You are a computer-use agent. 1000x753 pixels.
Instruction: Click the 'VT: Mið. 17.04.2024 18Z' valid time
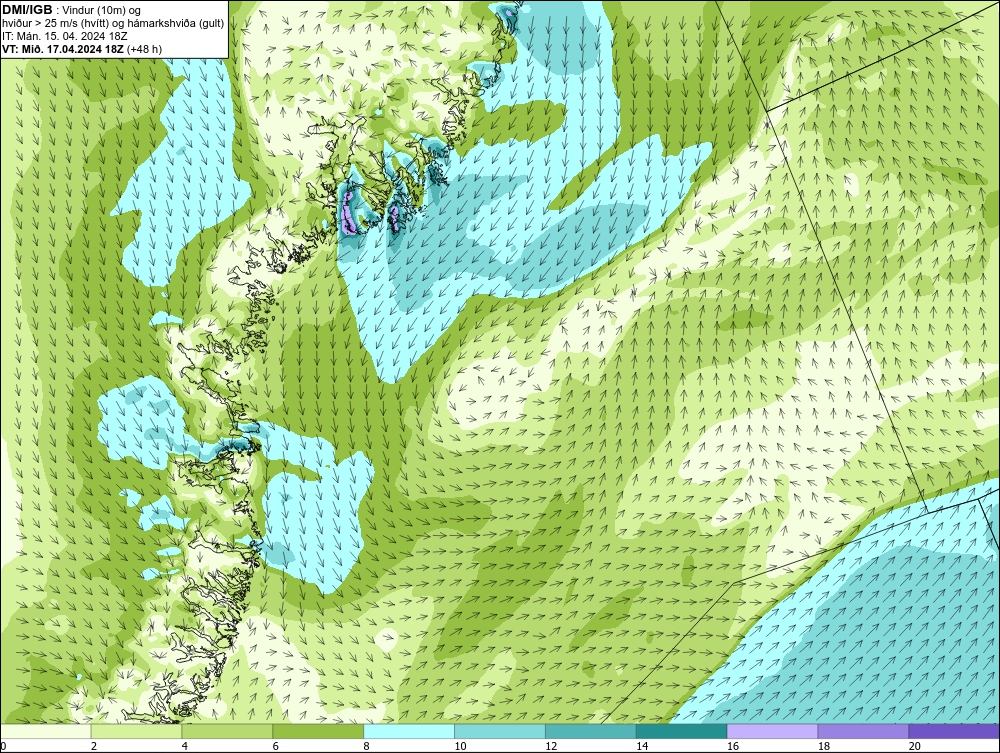tap(63, 49)
